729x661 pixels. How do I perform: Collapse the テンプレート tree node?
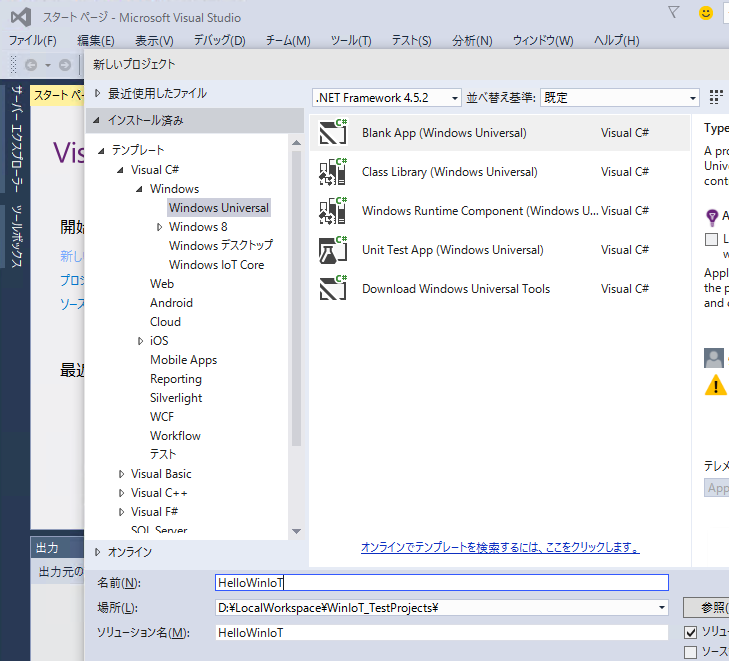pyautogui.click(x=101, y=151)
